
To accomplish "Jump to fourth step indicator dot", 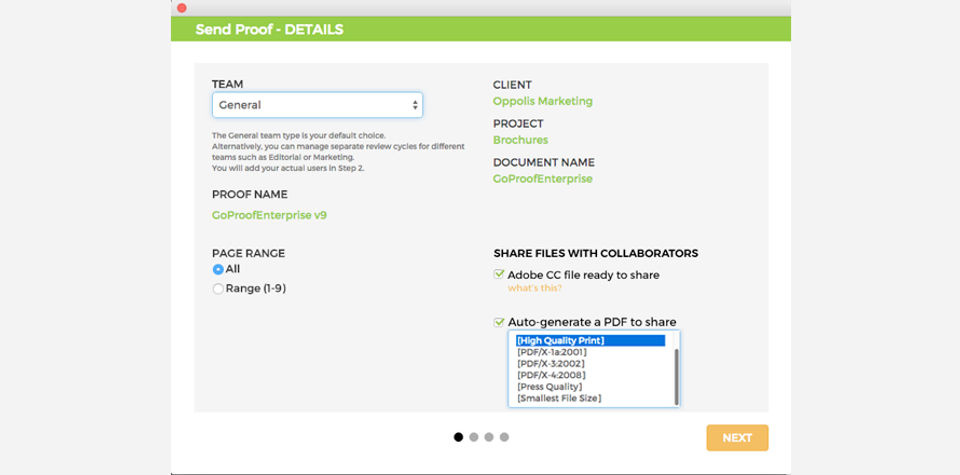I will [504, 437].
